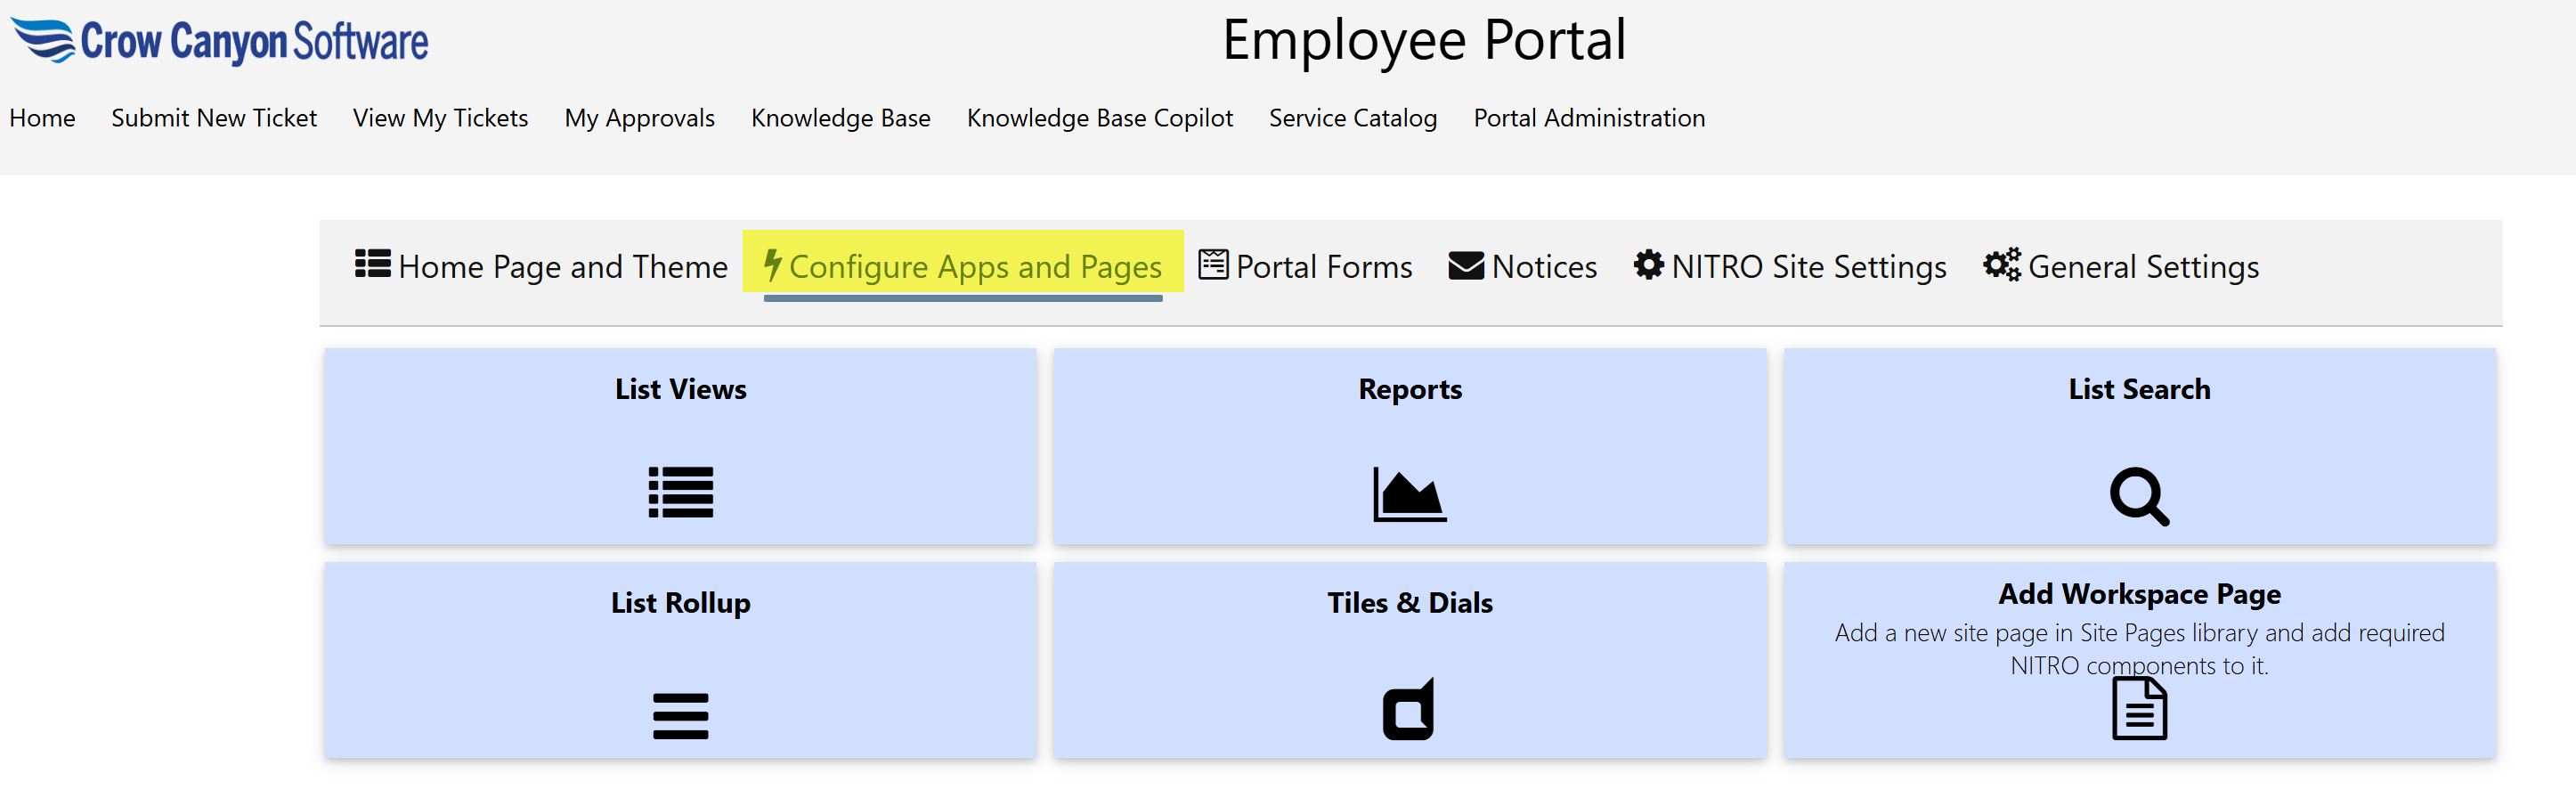Click the List Search magnifier icon
Screen dimensions: 2576x790
(x=2138, y=496)
